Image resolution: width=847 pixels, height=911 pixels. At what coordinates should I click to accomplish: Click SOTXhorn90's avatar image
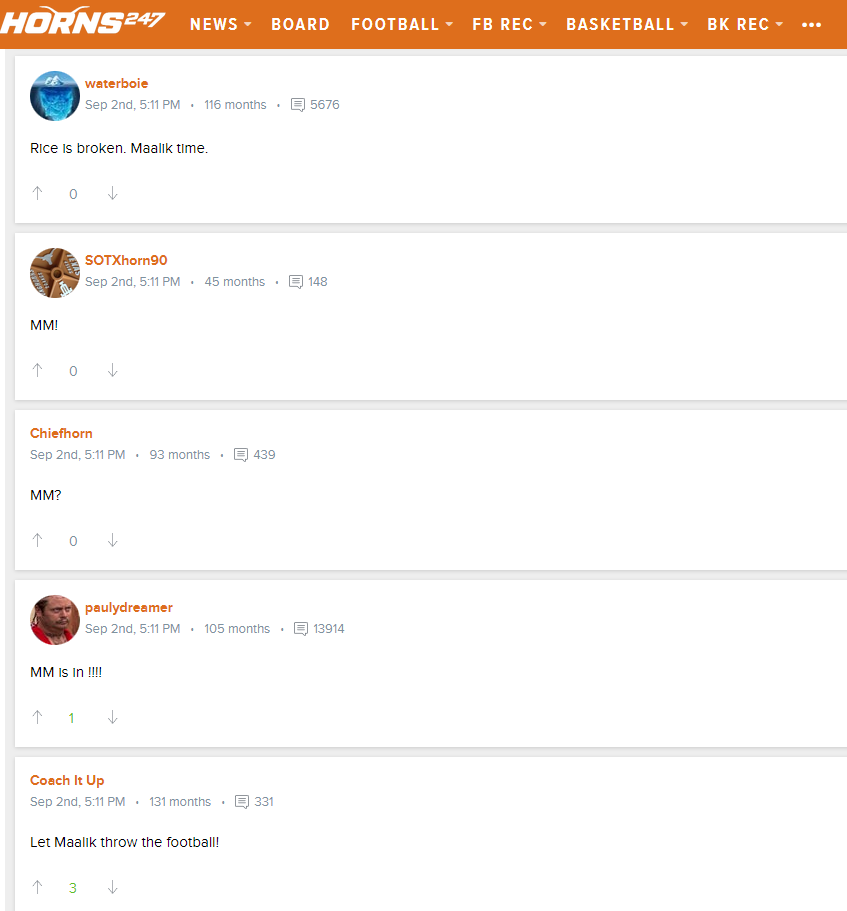tap(55, 273)
